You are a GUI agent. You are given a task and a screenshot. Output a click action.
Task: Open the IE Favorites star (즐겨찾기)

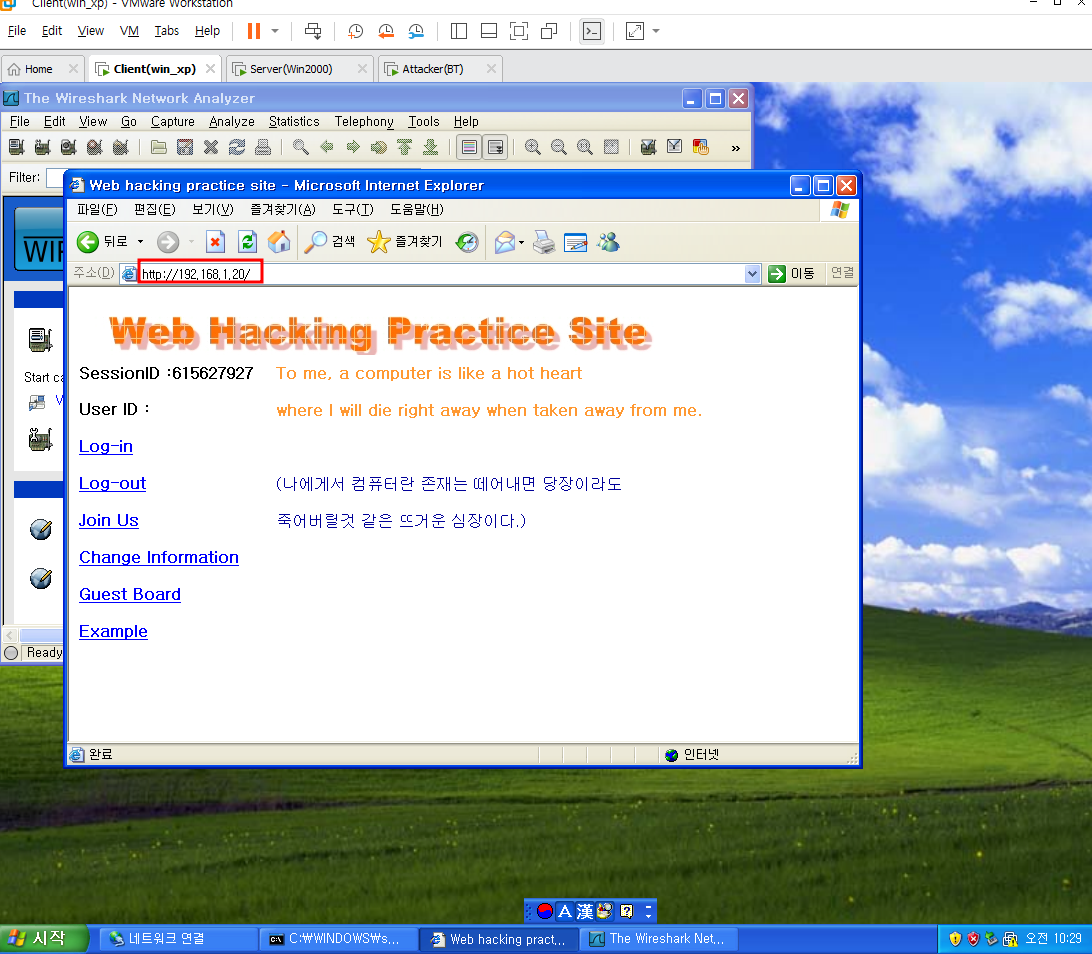pyautogui.click(x=405, y=242)
